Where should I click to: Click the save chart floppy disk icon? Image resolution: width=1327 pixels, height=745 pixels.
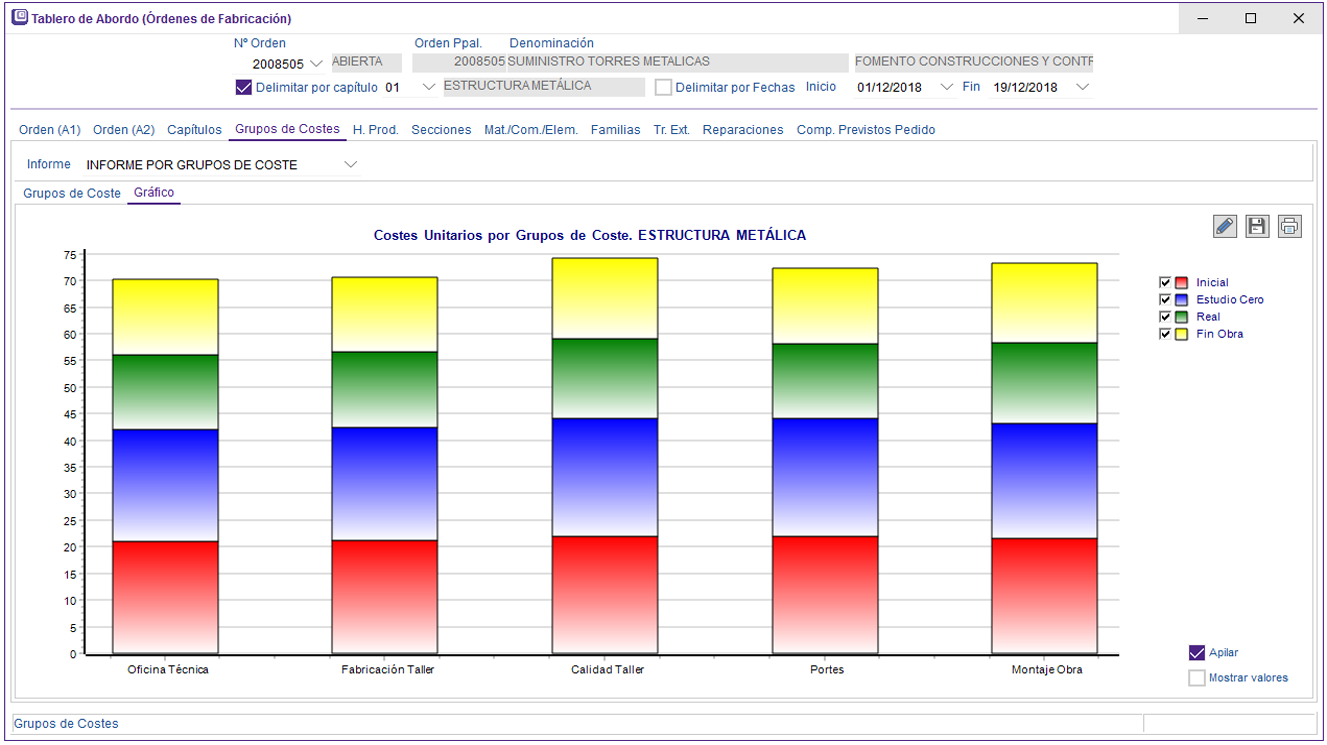click(1257, 226)
